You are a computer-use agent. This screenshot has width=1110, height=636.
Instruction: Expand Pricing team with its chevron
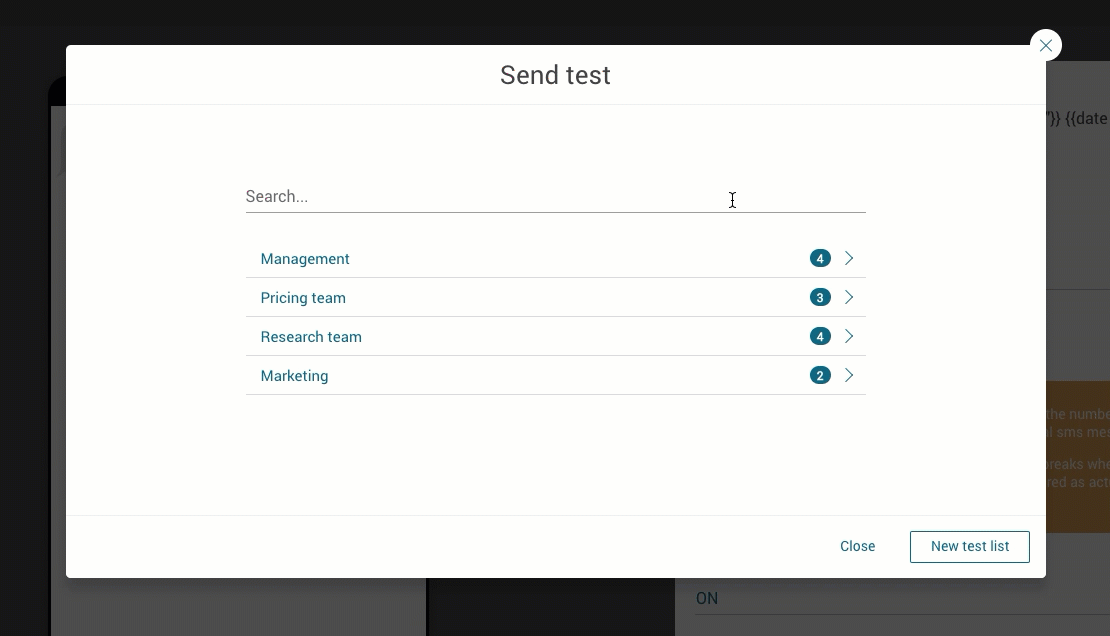pyautogui.click(x=849, y=298)
